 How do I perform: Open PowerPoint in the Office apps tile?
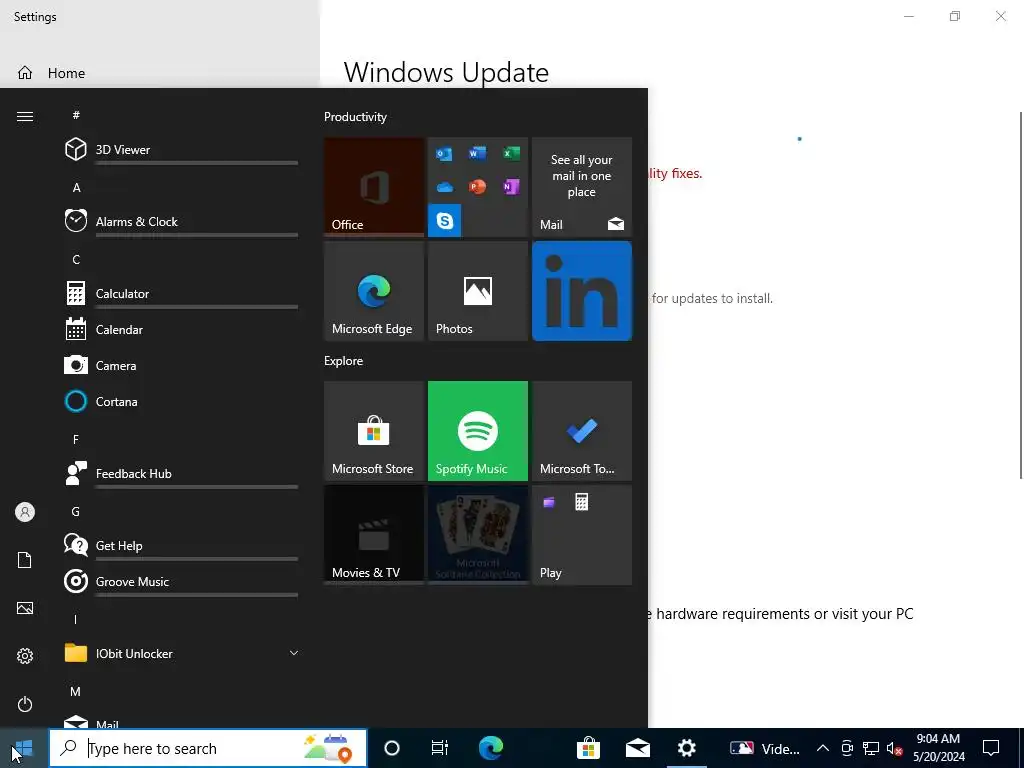[x=477, y=187]
